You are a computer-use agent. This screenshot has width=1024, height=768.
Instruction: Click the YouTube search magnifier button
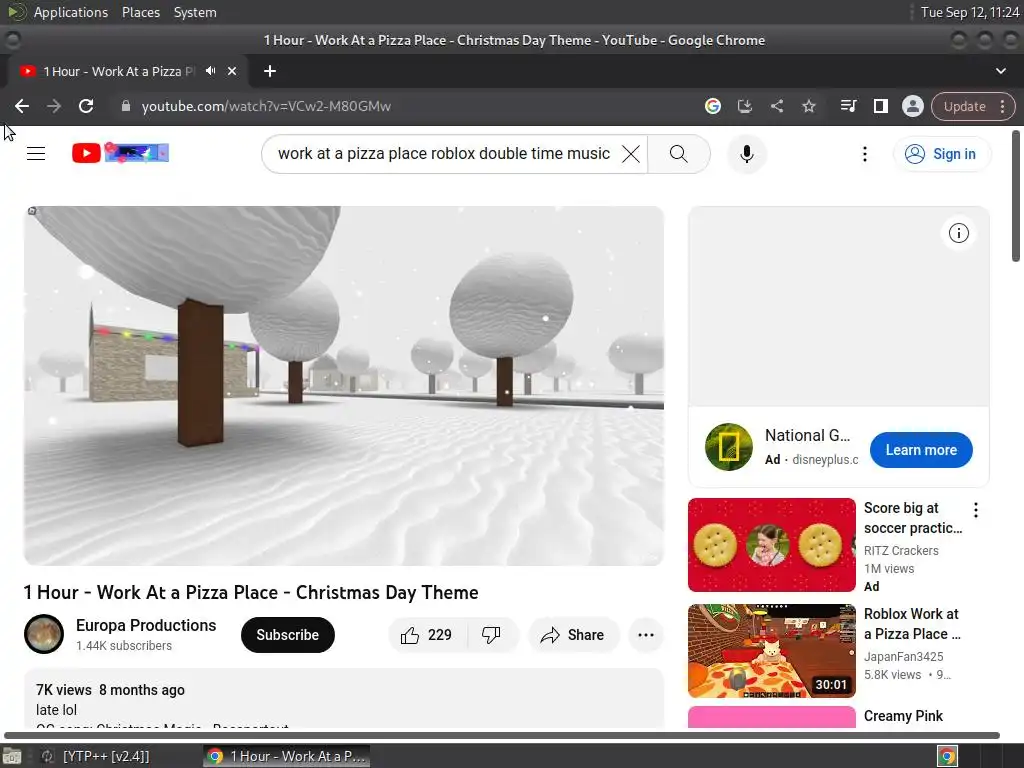[679, 154]
